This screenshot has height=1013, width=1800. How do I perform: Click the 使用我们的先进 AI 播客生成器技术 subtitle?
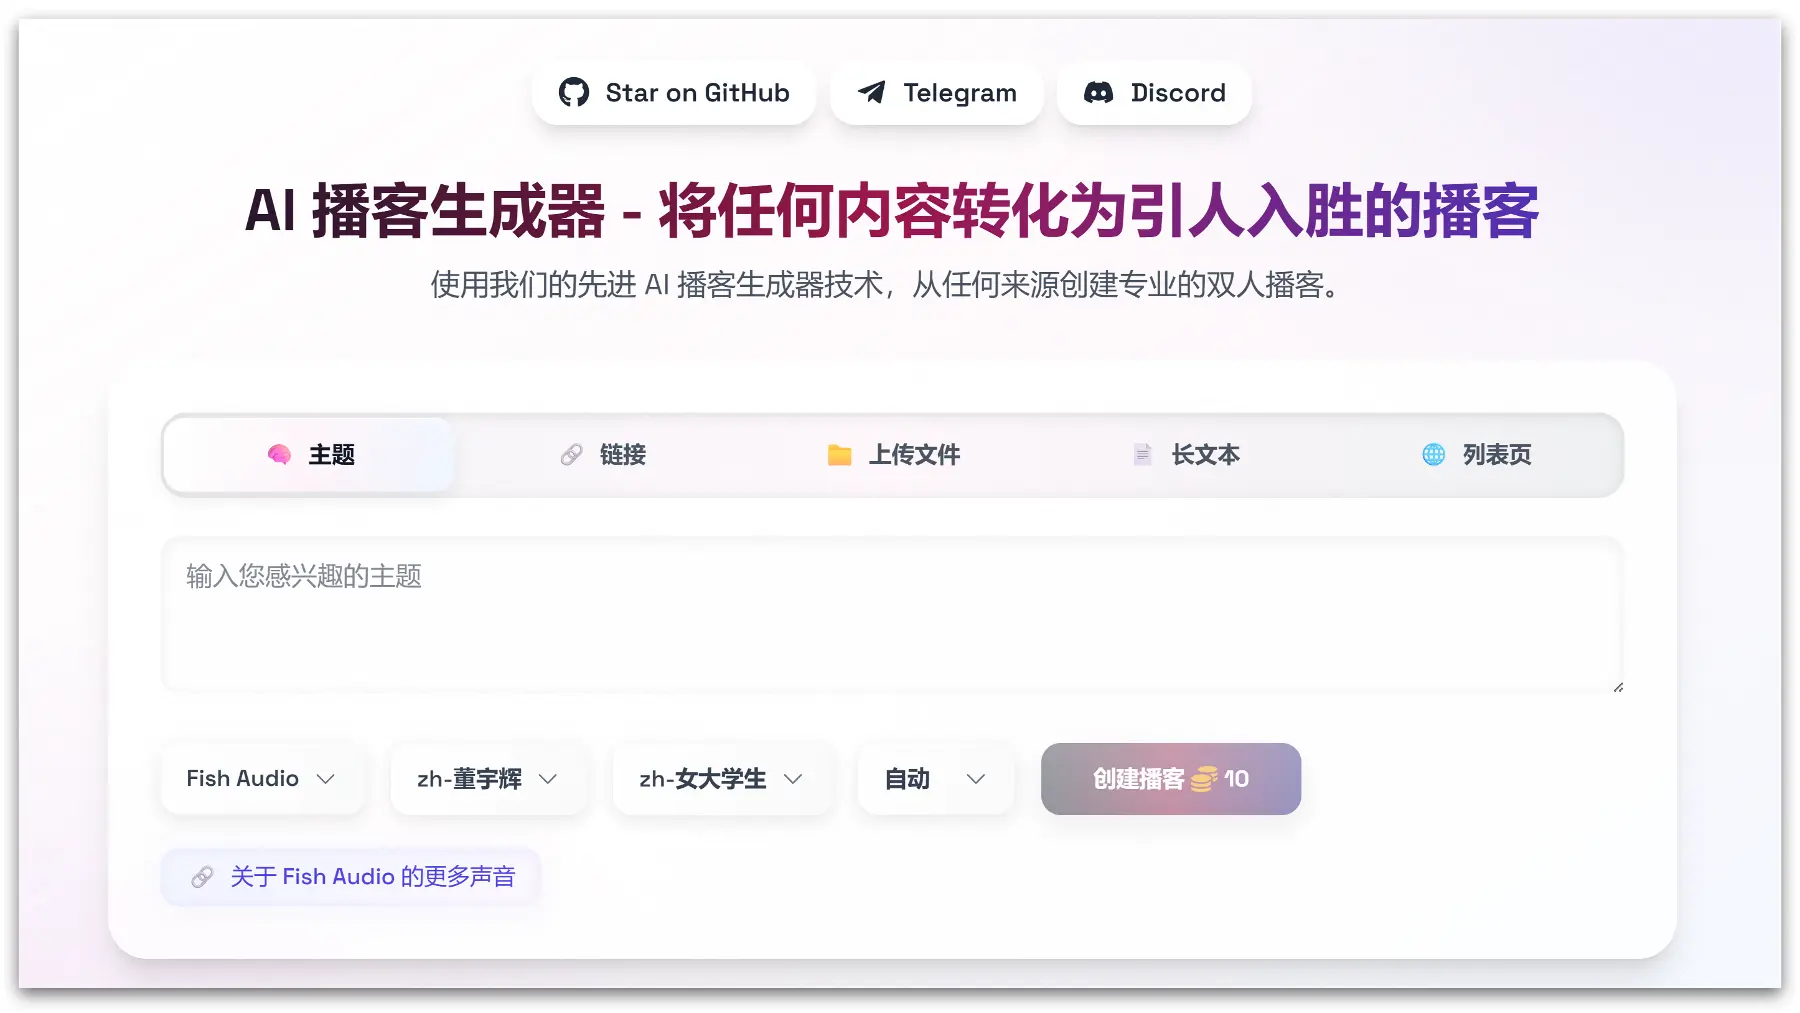point(888,285)
